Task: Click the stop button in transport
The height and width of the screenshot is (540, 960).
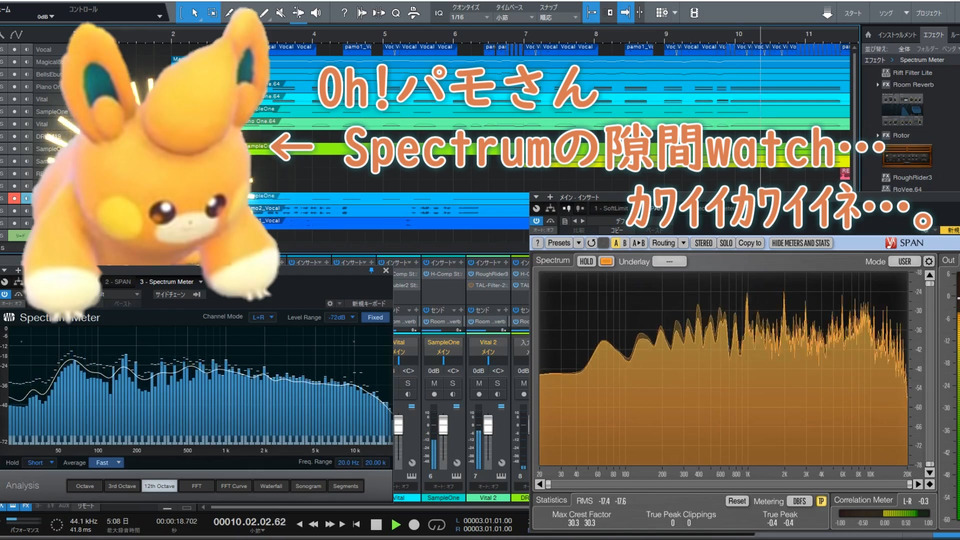Action: pos(377,524)
